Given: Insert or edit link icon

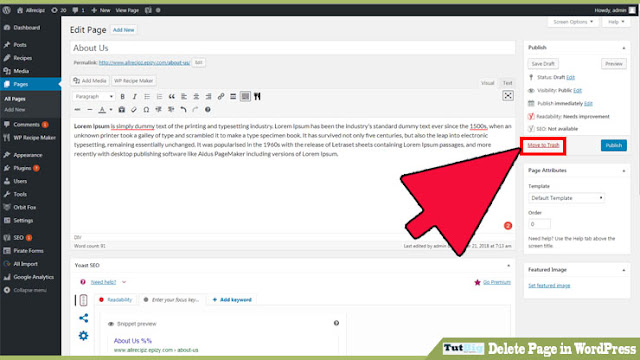Looking at the screenshot, I should pos(221,96).
